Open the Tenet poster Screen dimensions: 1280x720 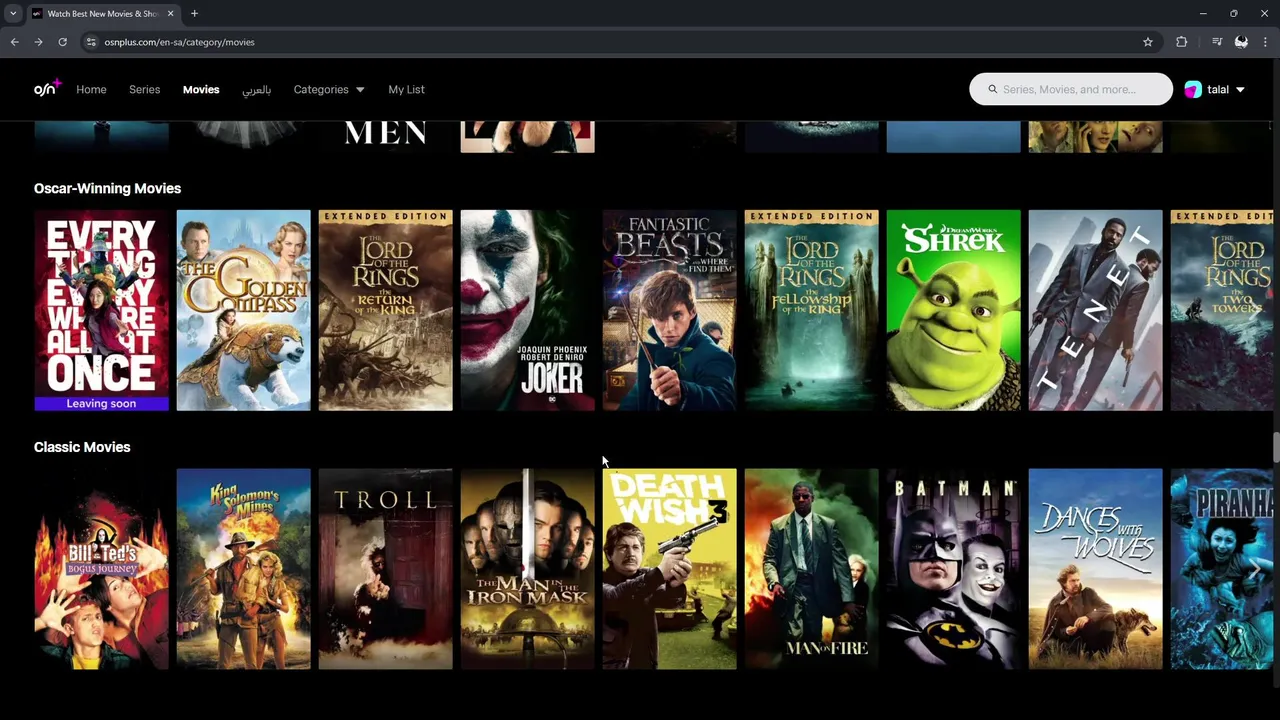tap(1095, 310)
